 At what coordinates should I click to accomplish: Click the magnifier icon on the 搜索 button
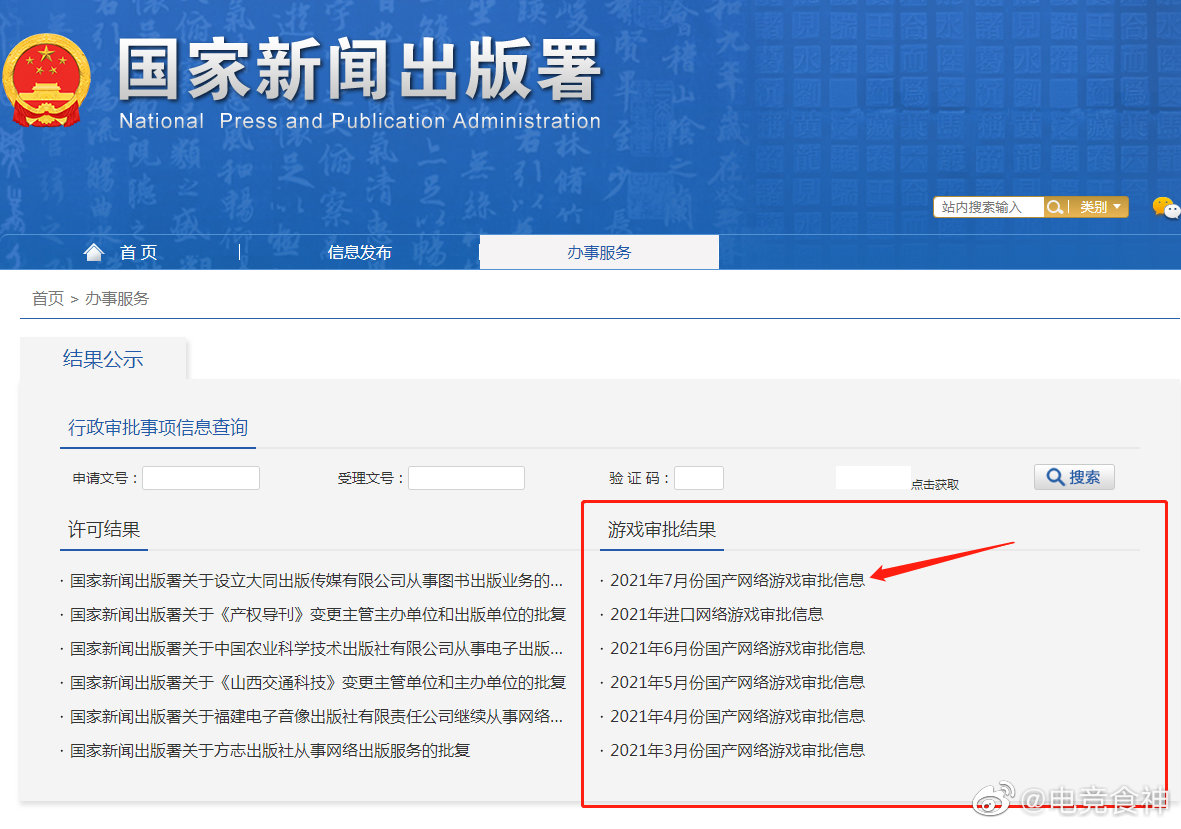[x=1057, y=477]
